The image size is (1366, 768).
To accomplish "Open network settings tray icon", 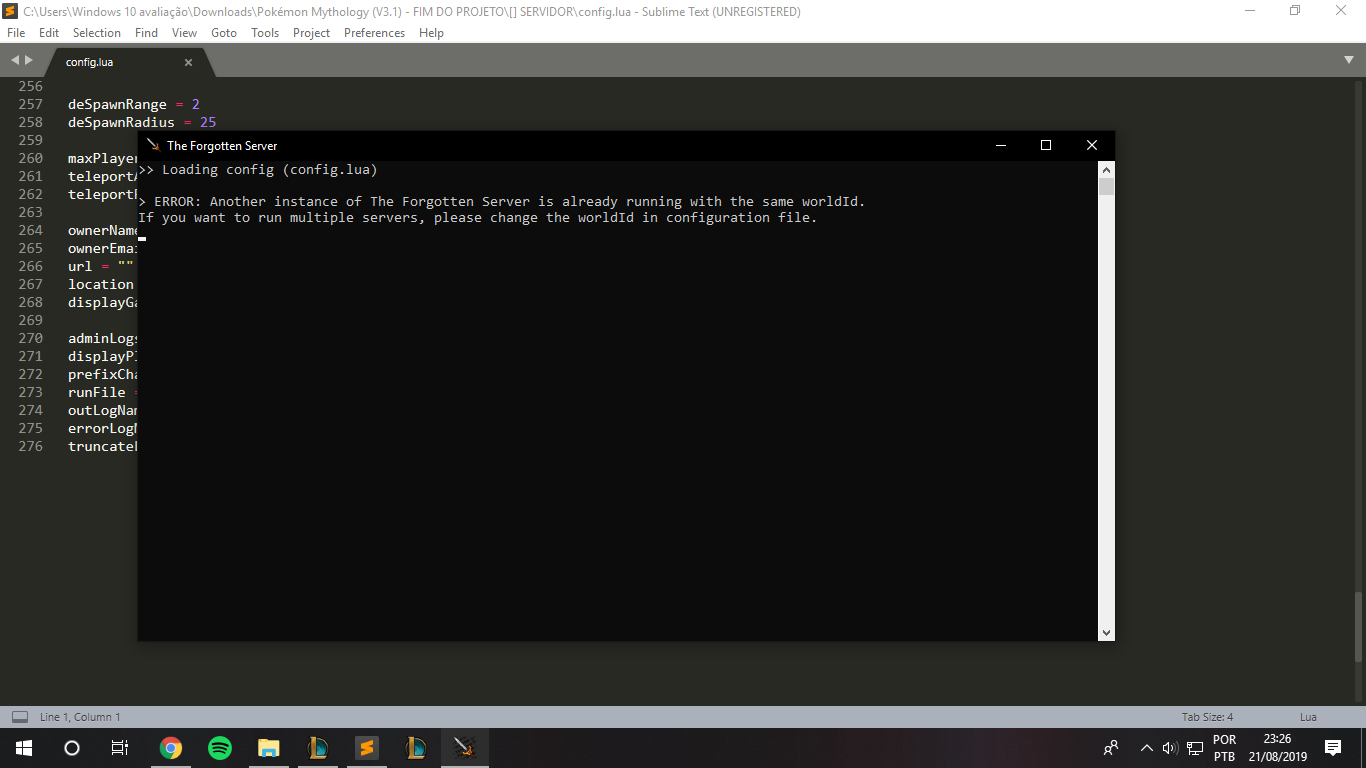I will 1195,748.
